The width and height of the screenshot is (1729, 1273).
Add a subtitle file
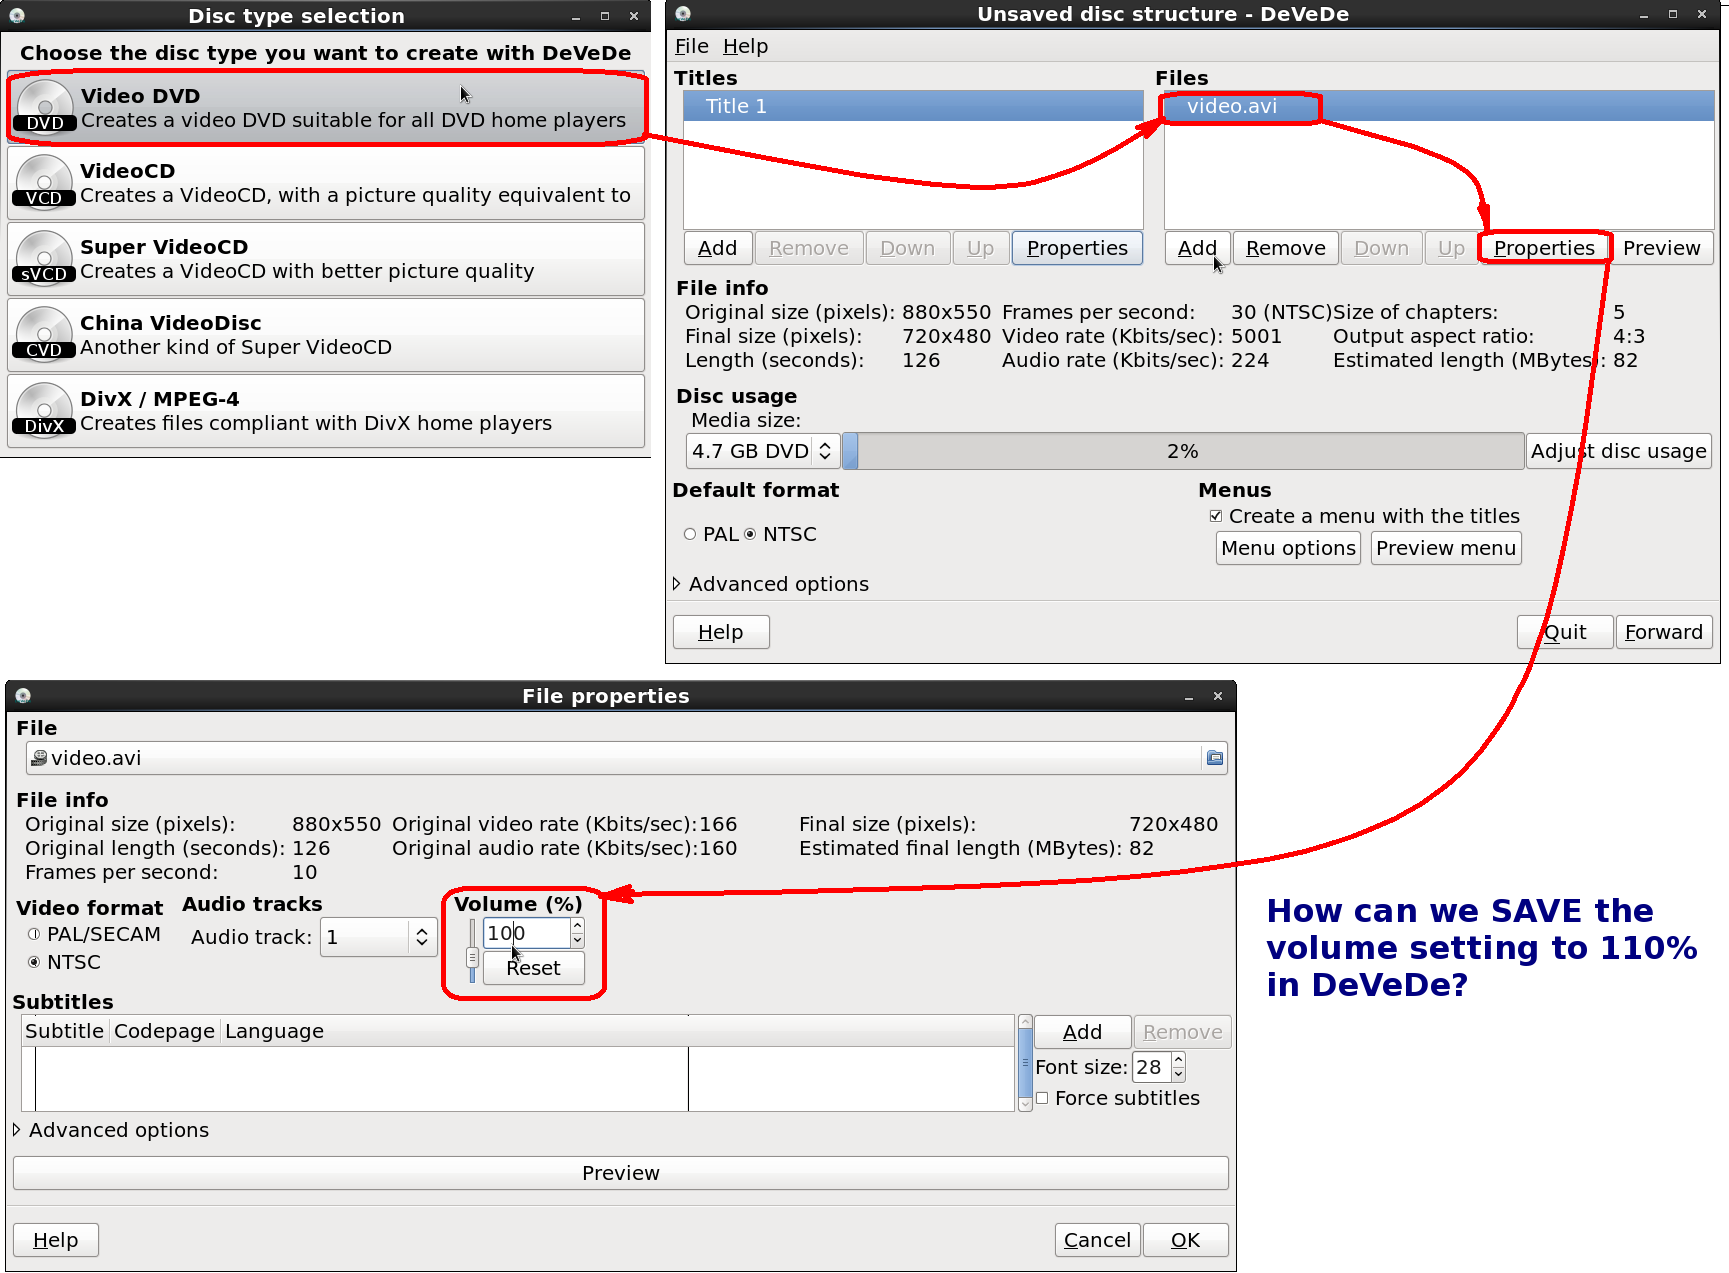(x=1082, y=1032)
